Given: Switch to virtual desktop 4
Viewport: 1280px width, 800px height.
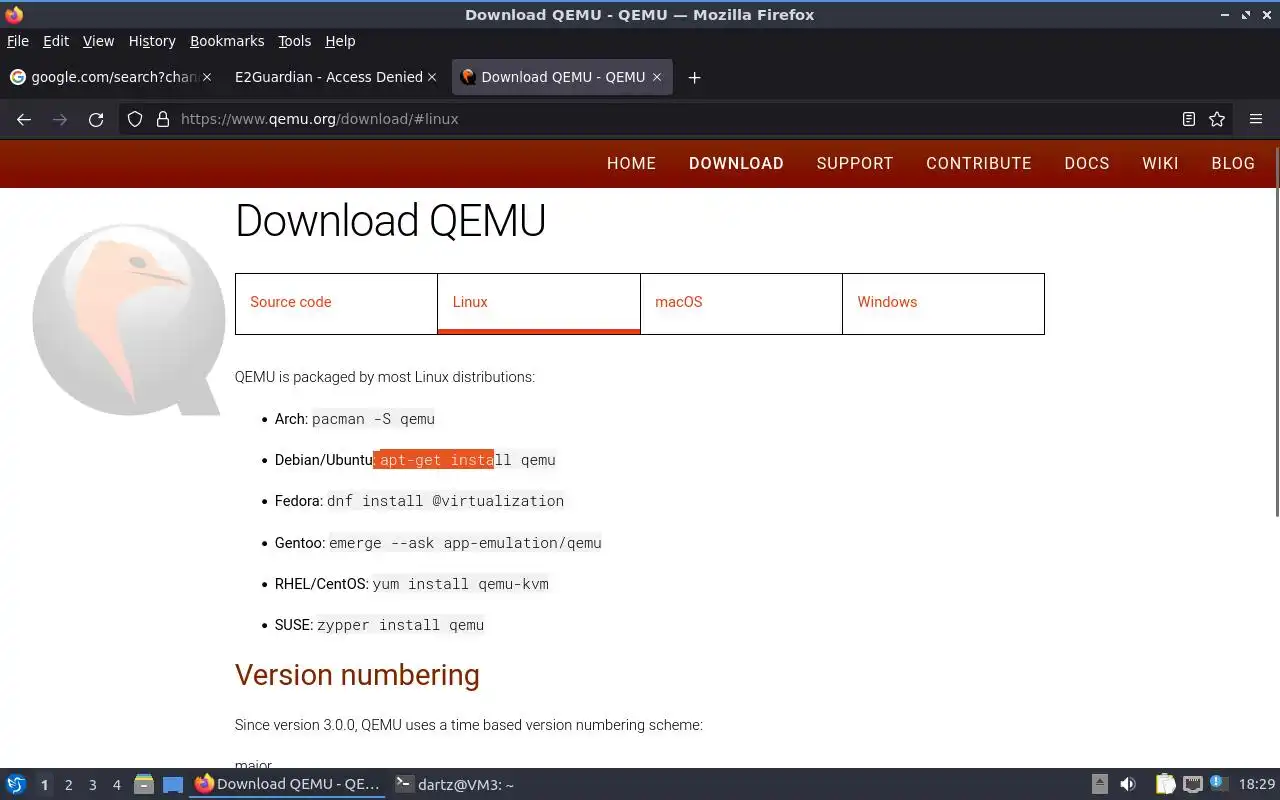Looking at the screenshot, I should pos(116,785).
